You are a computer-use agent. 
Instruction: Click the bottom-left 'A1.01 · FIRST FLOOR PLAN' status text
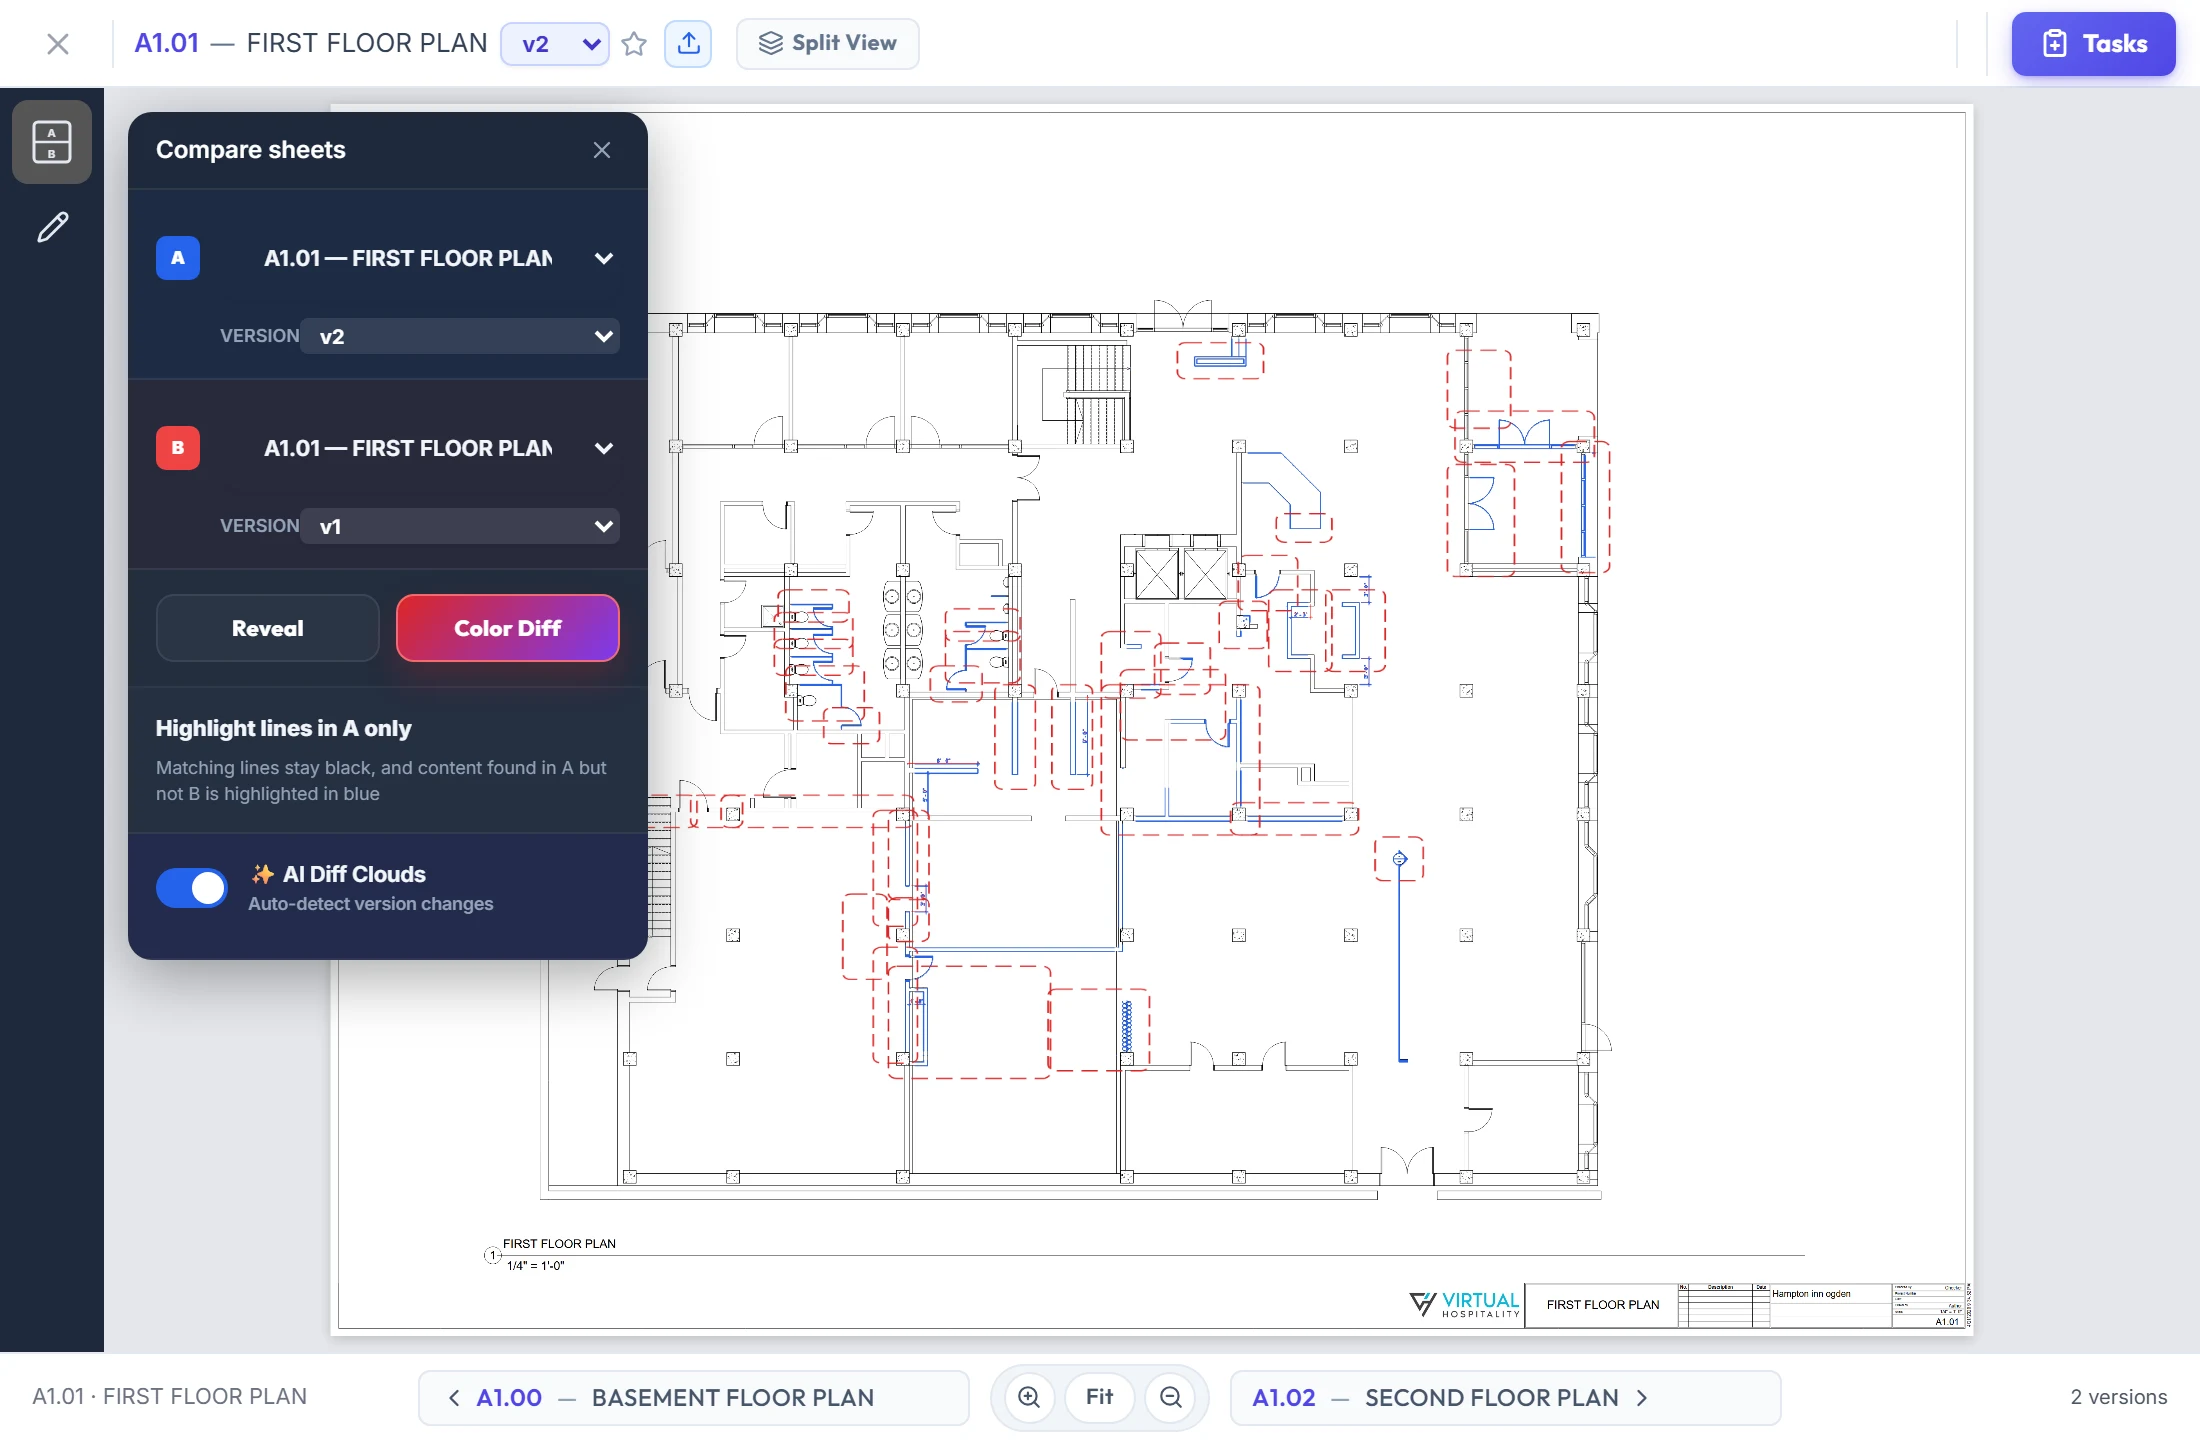pyautogui.click(x=170, y=1397)
